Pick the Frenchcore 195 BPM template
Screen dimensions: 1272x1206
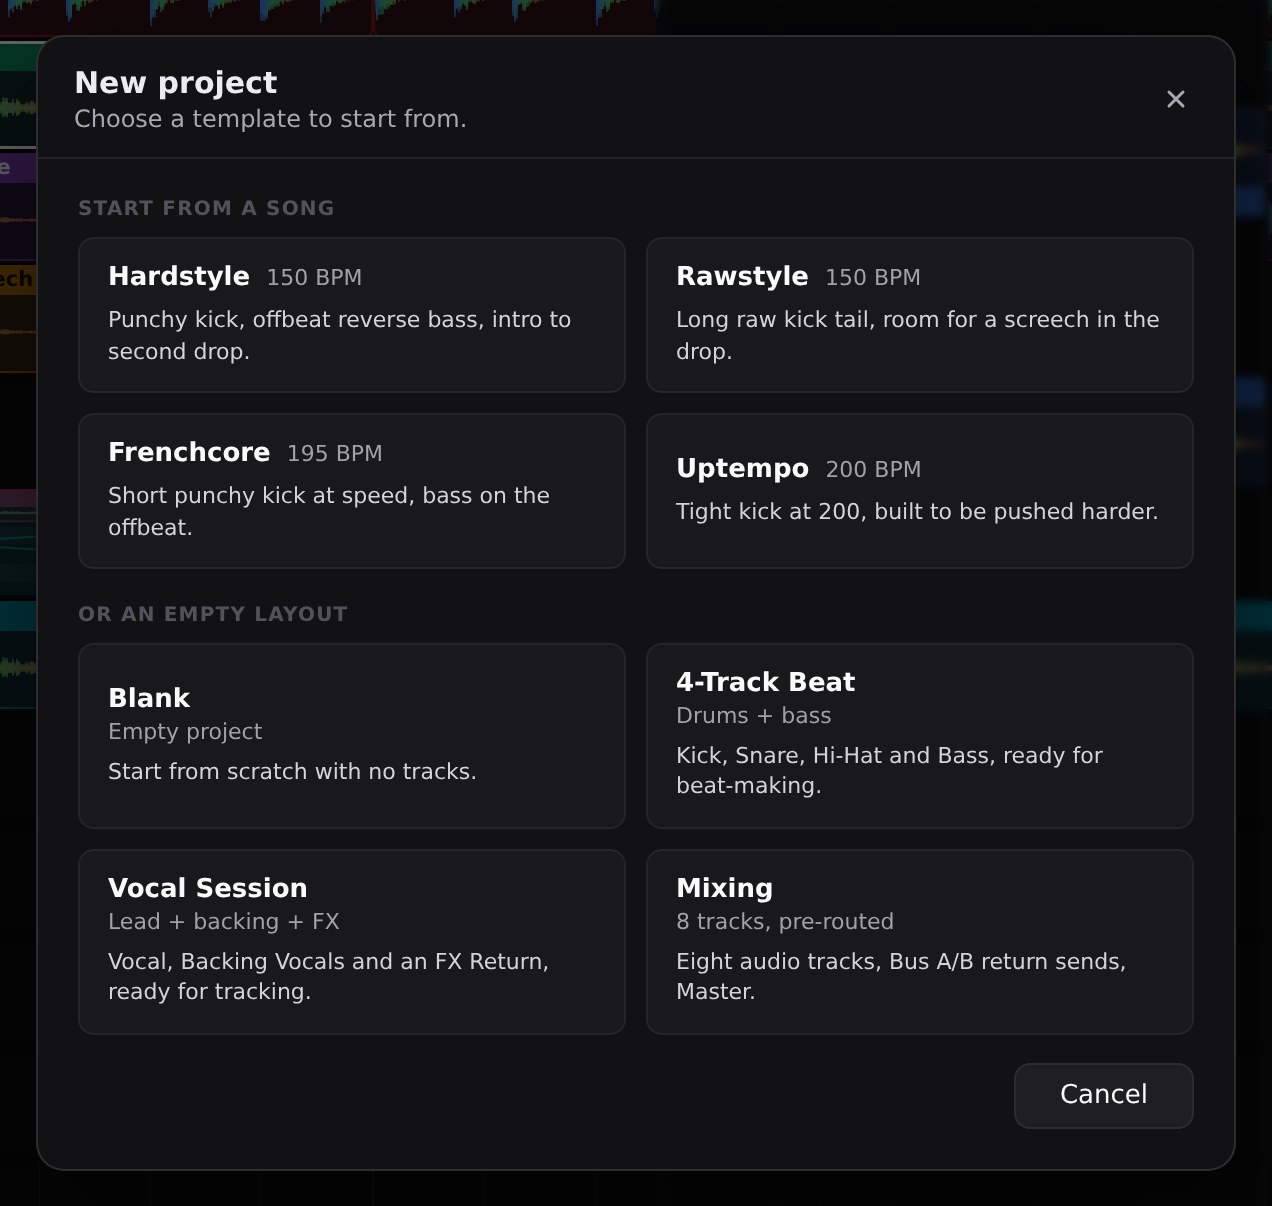(x=352, y=491)
